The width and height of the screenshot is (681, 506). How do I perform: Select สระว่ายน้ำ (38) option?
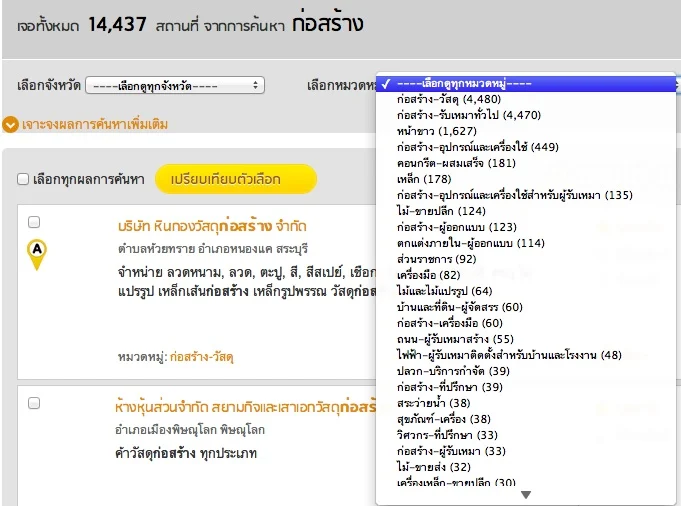(x=526, y=403)
